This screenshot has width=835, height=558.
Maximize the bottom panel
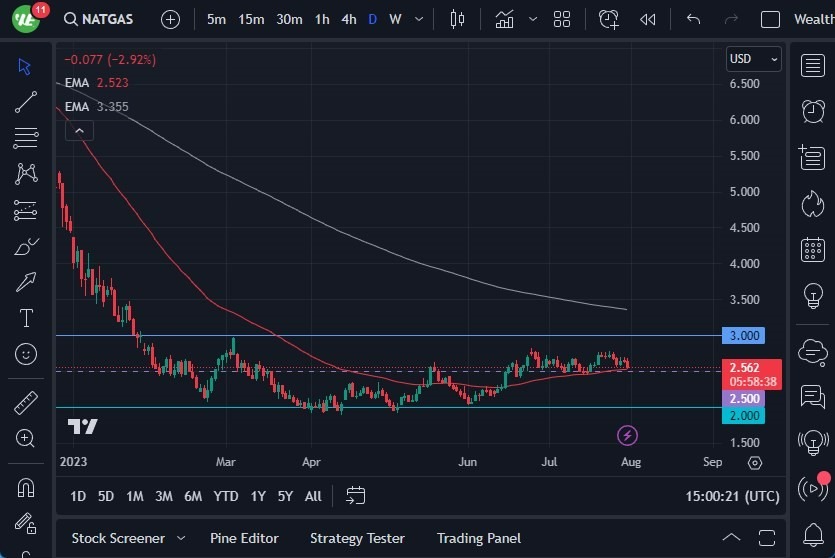(x=767, y=537)
